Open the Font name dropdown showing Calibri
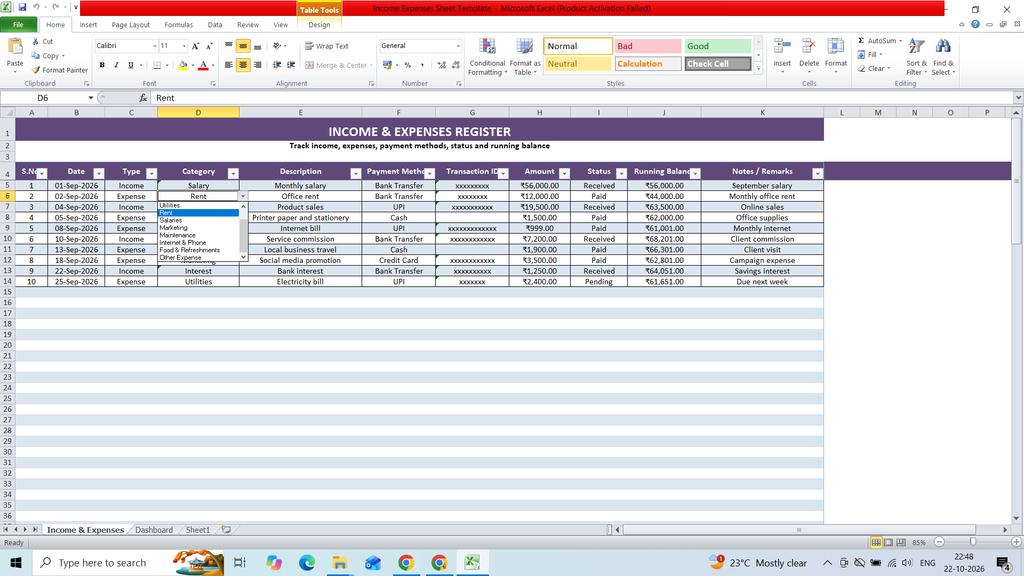Viewport: 1024px width, 576px height. click(x=155, y=46)
